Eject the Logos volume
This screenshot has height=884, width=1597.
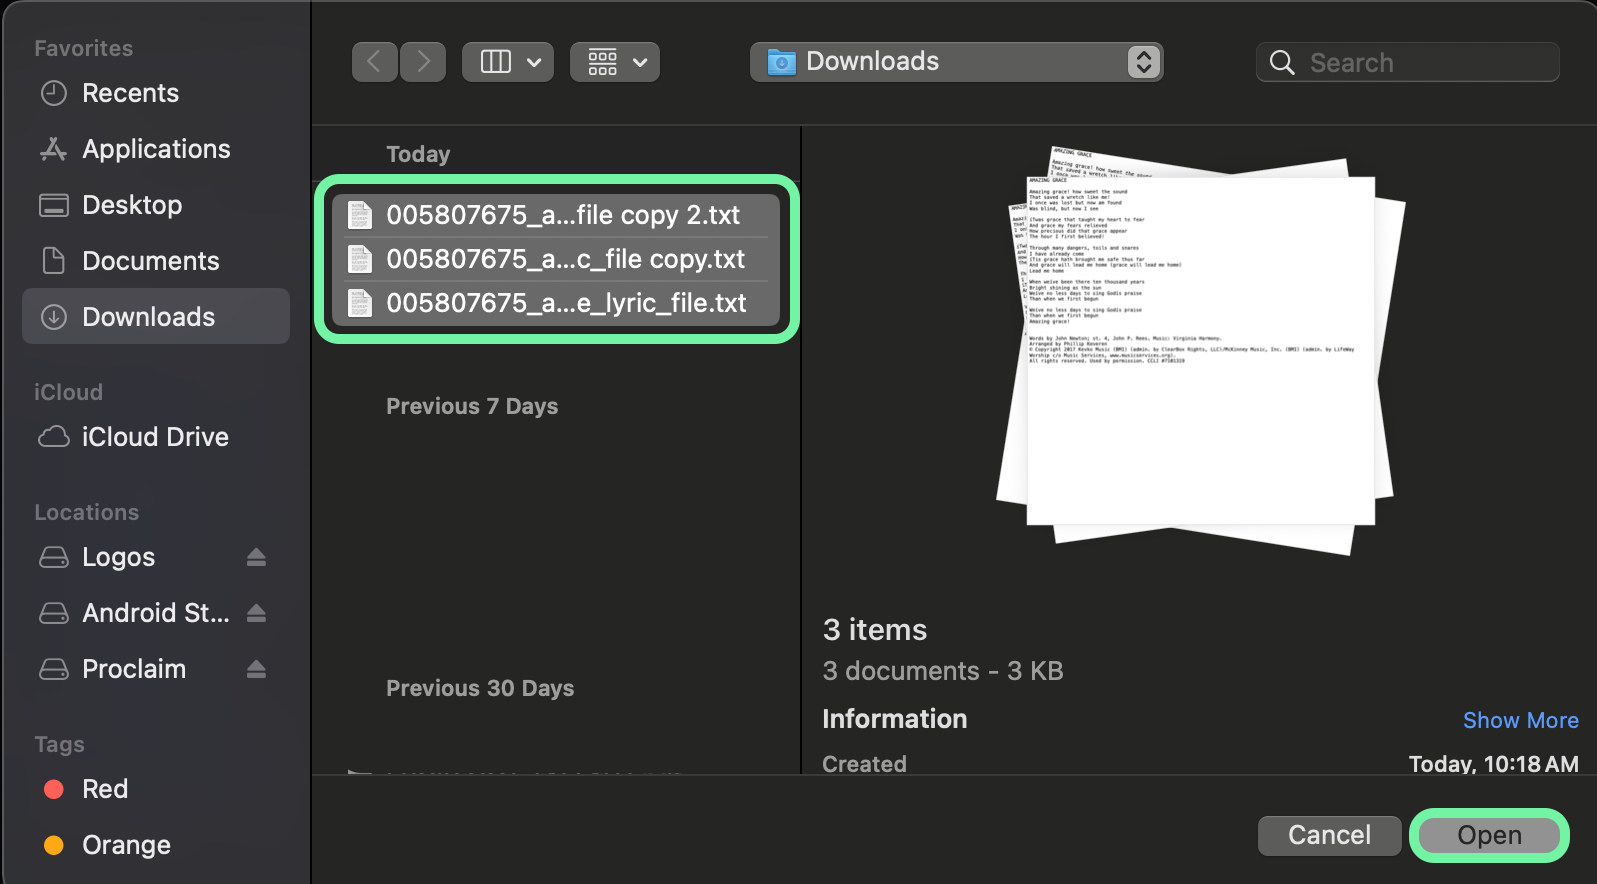pos(257,557)
